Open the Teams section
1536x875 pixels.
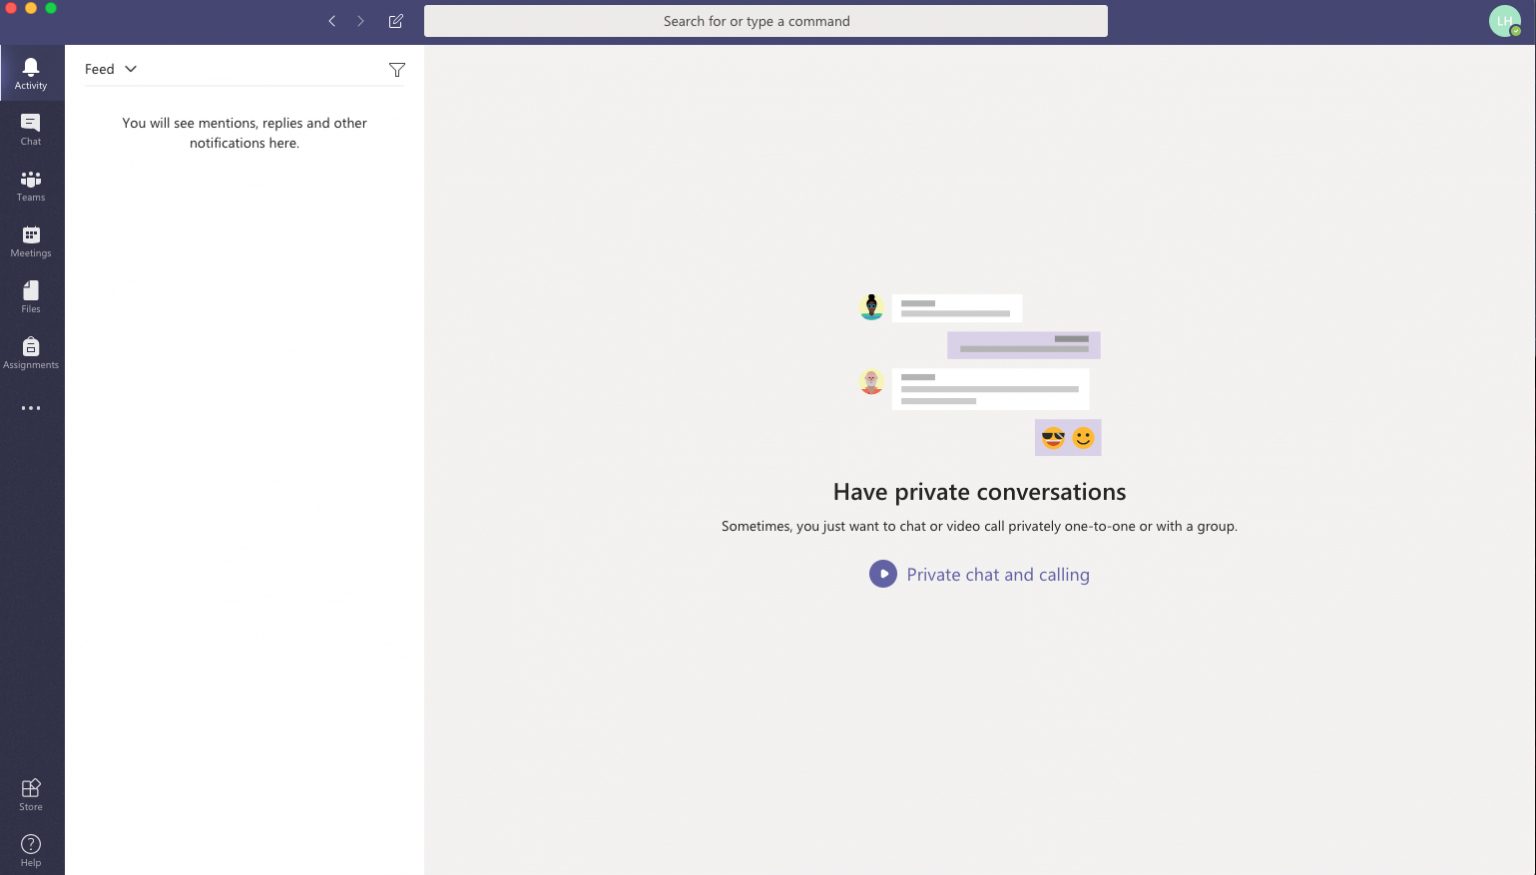click(x=31, y=184)
